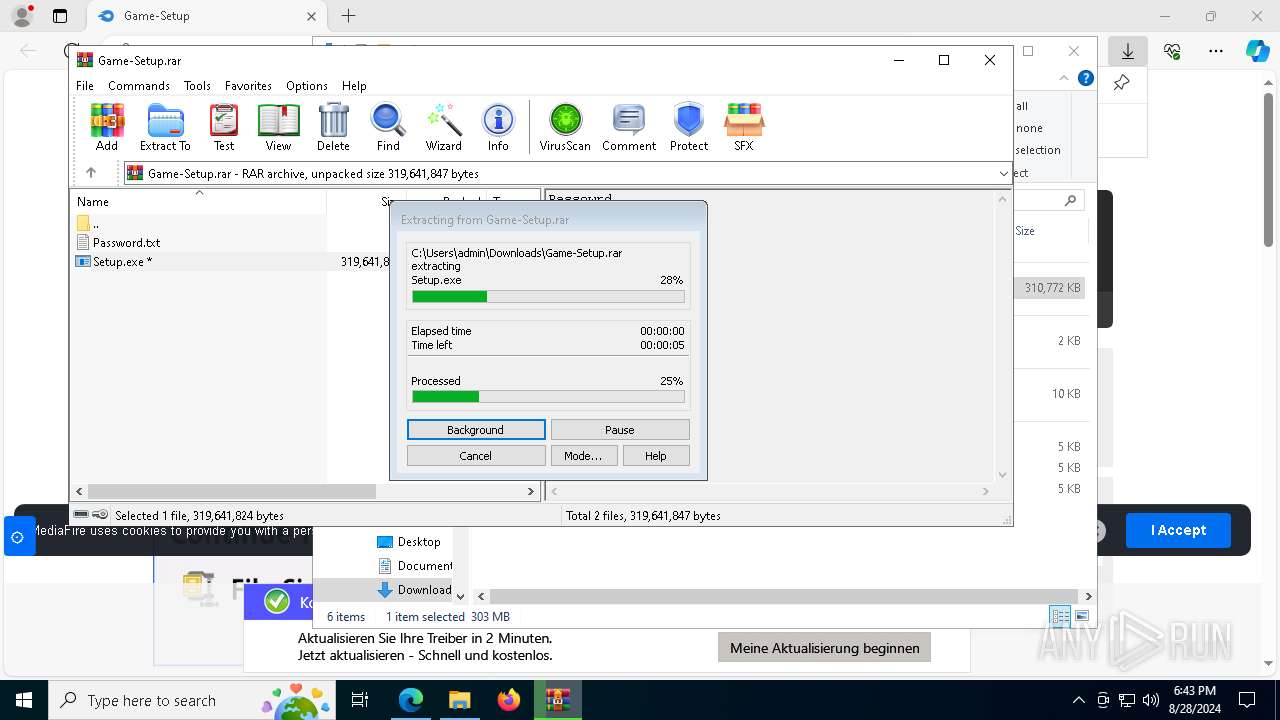Open the Extract To tool
1280x720 pixels.
click(165, 127)
